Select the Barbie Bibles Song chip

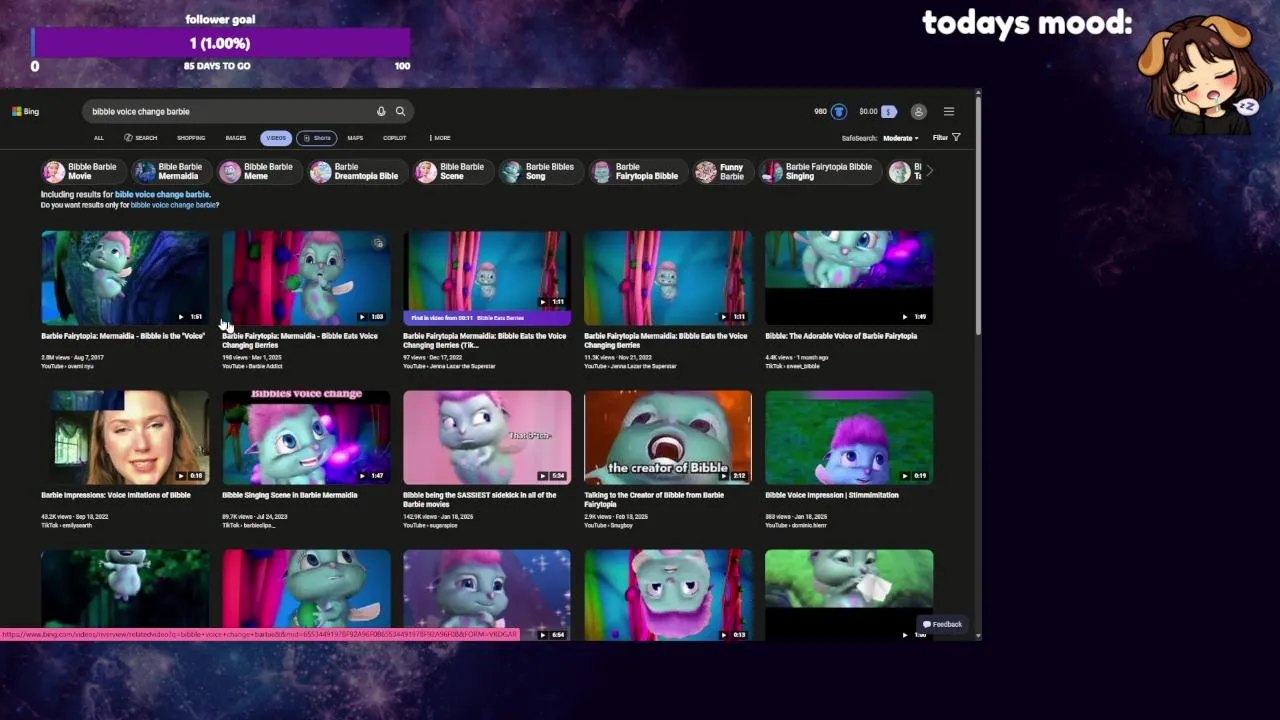[x=540, y=172]
